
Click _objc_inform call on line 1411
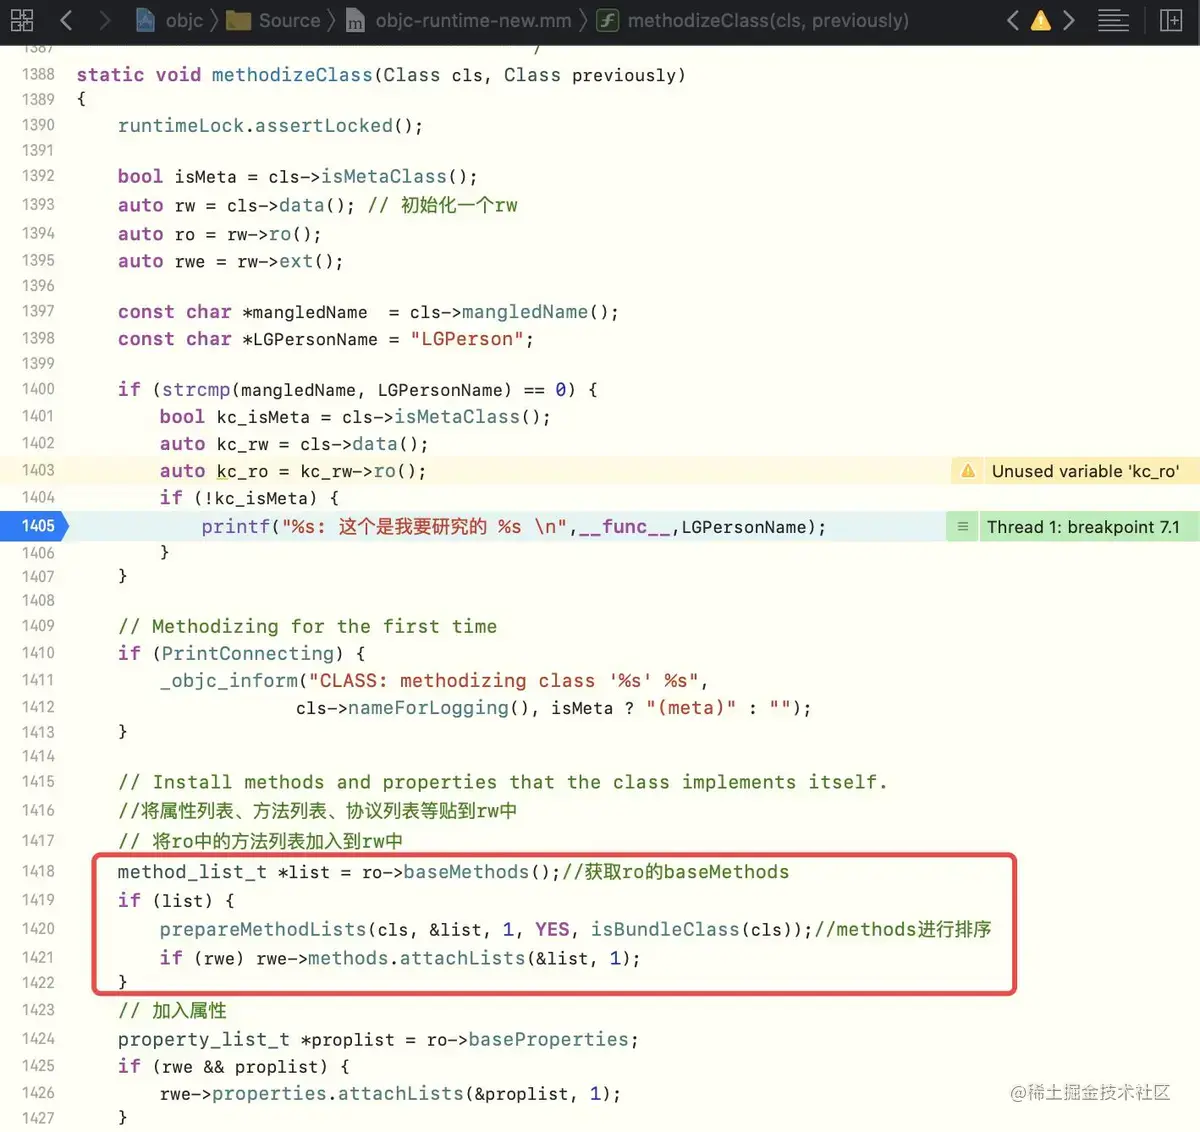[x=229, y=681]
